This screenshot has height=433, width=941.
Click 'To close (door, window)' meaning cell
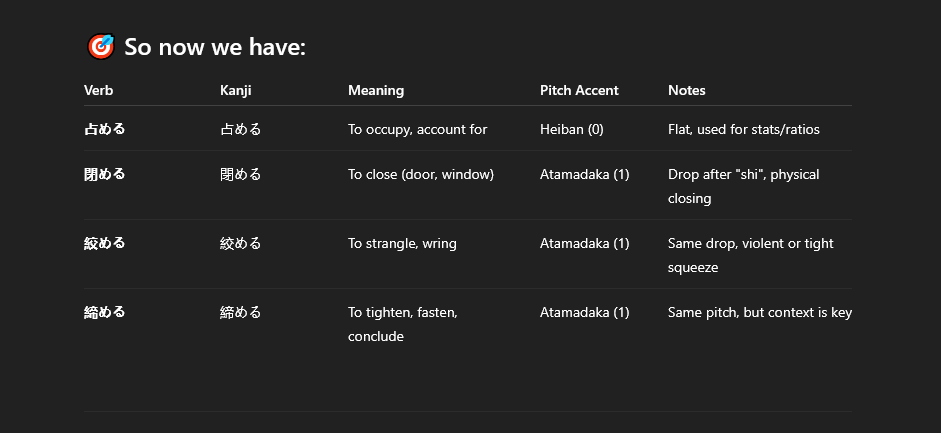point(421,175)
